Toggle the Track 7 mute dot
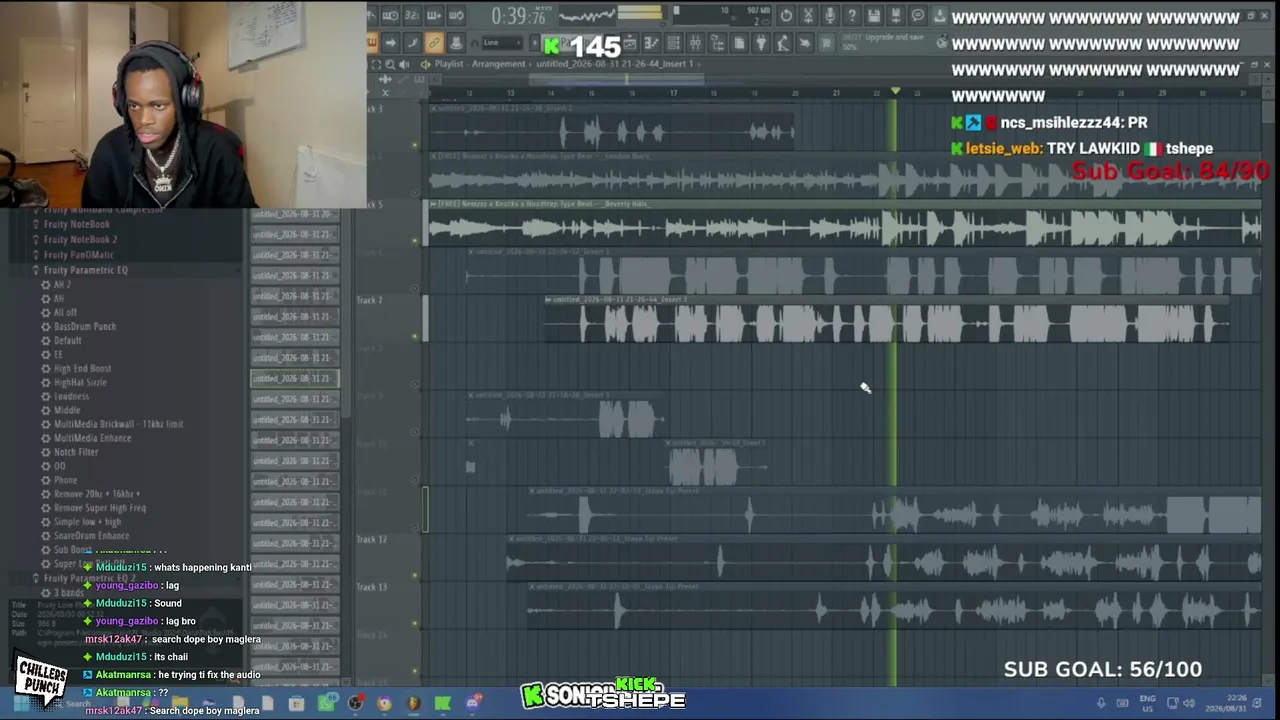This screenshot has height=720, width=1280. click(x=415, y=336)
